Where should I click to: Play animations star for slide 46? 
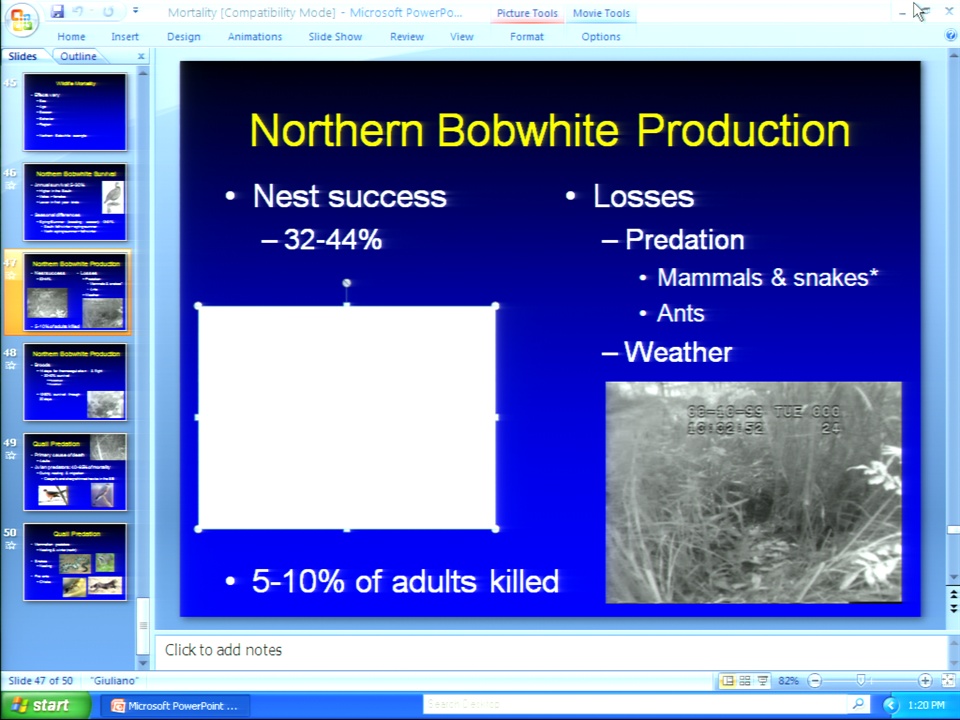click(10, 186)
